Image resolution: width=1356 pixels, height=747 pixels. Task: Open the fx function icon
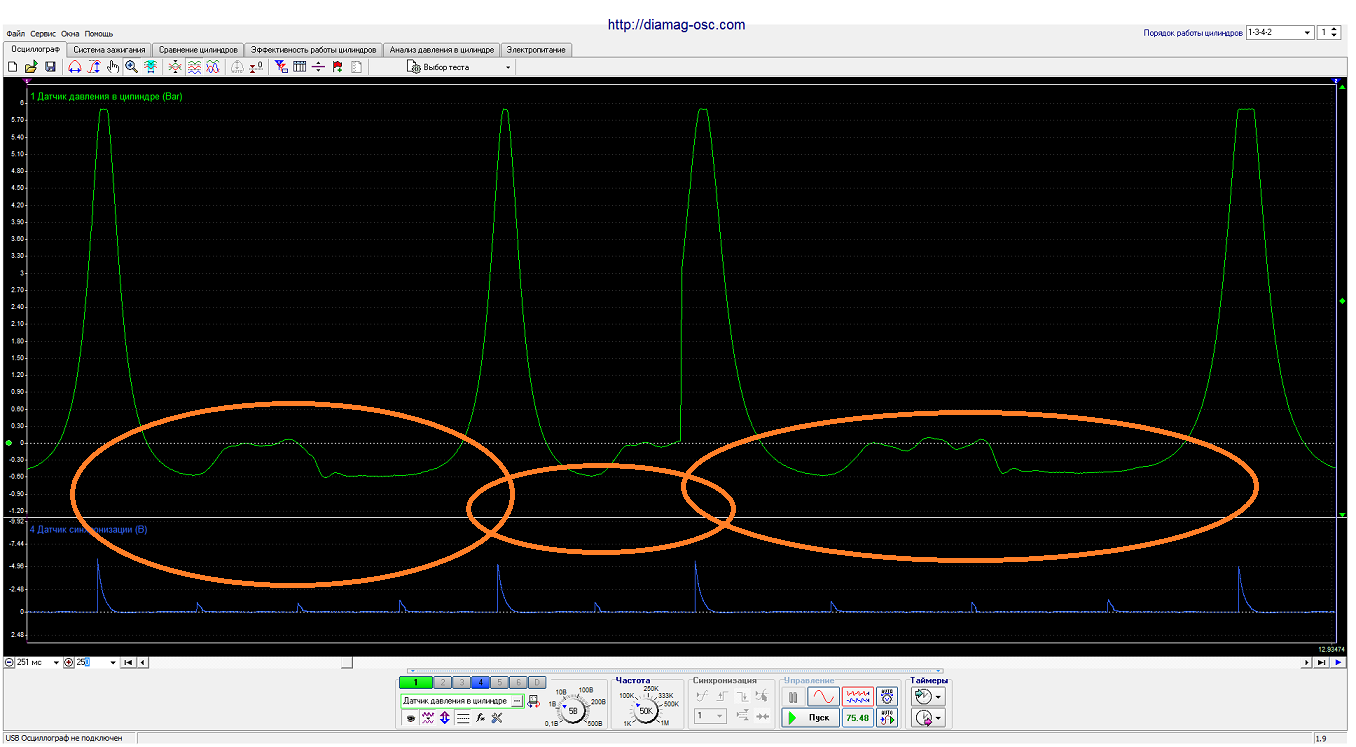pyautogui.click(x=480, y=718)
